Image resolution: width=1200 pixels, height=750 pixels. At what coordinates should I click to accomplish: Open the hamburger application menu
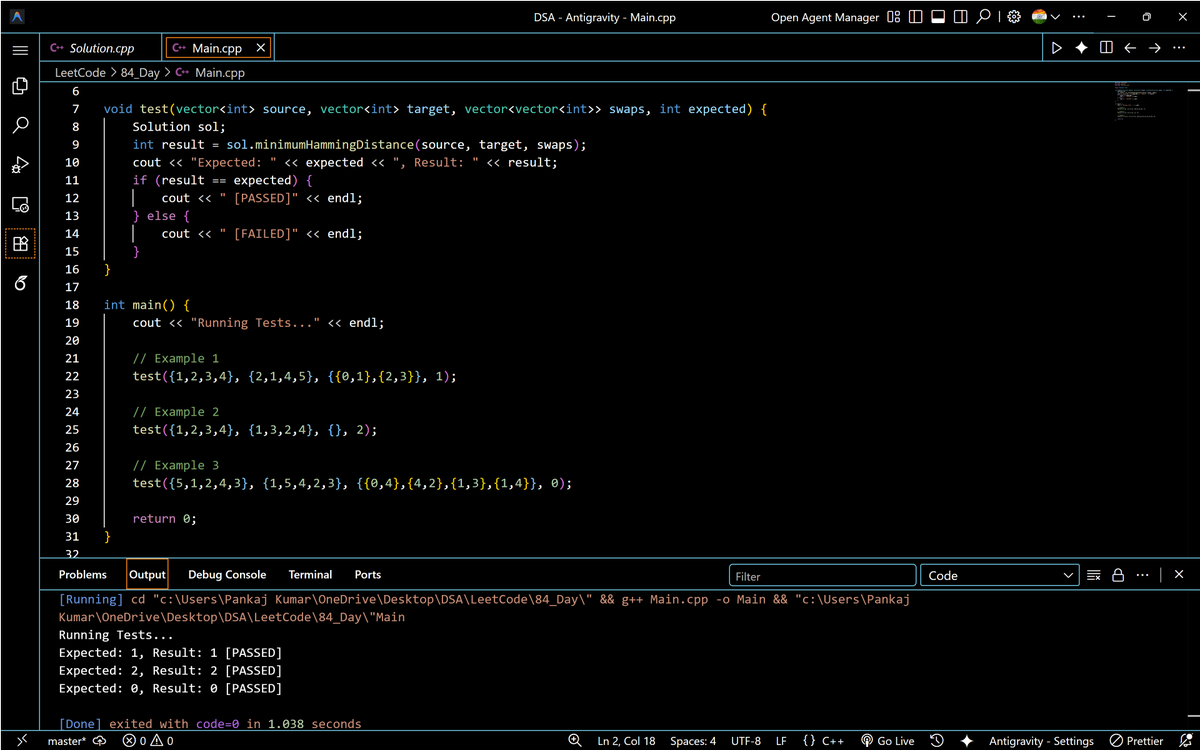click(x=20, y=49)
